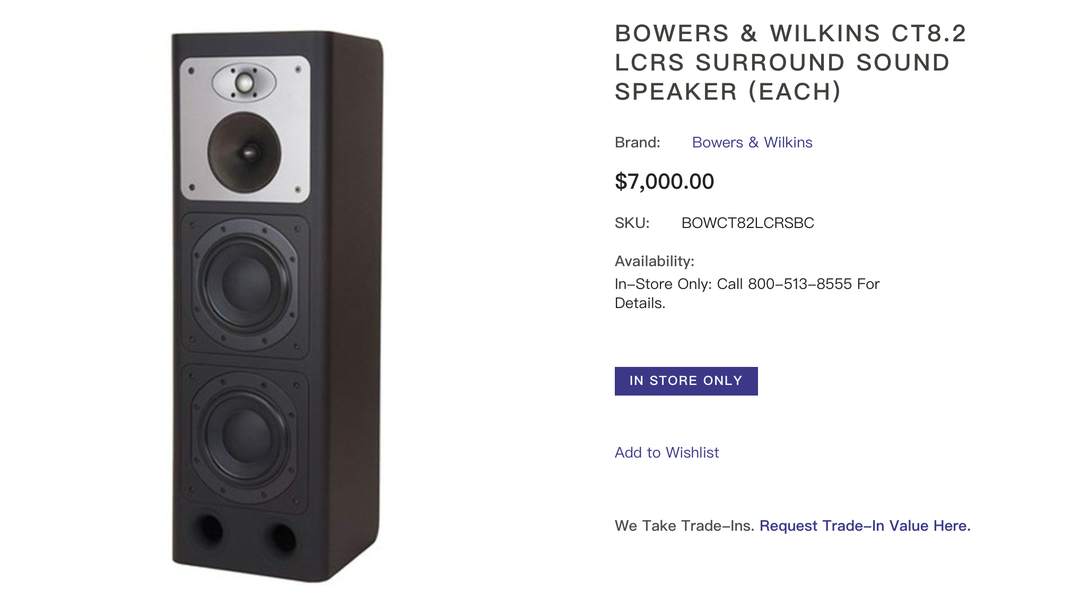Click the right bass port on speaker

pos(282,537)
